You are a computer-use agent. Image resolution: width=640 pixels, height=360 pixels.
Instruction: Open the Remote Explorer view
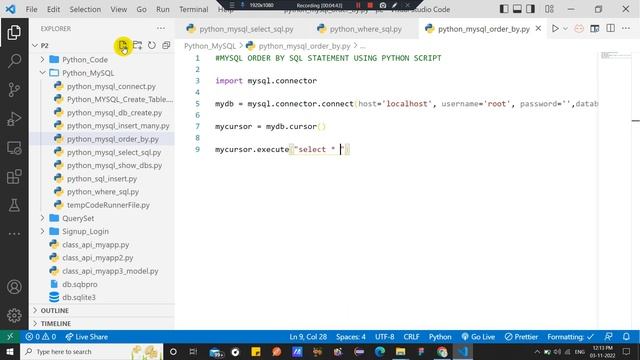14,148
